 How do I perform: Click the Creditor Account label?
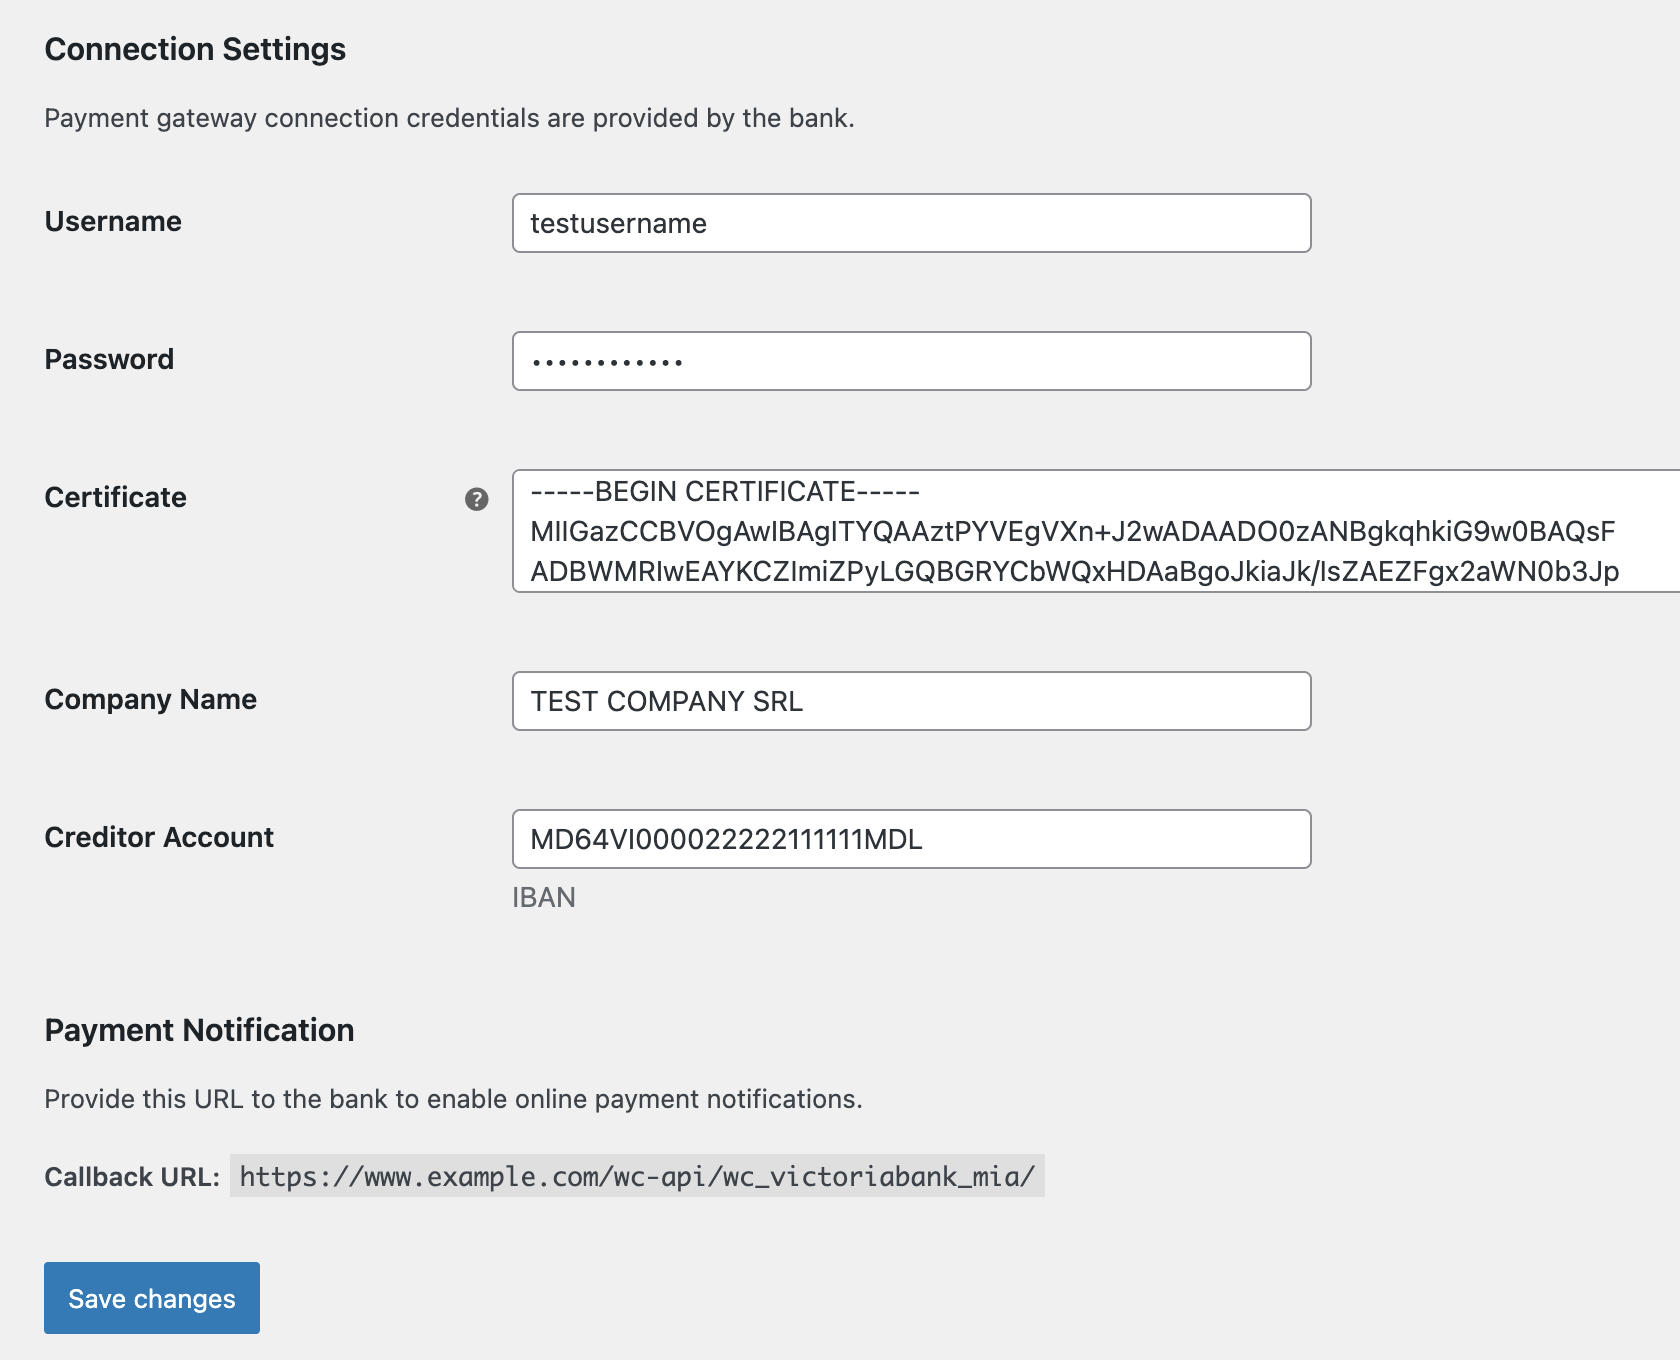[x=159, y=837]
